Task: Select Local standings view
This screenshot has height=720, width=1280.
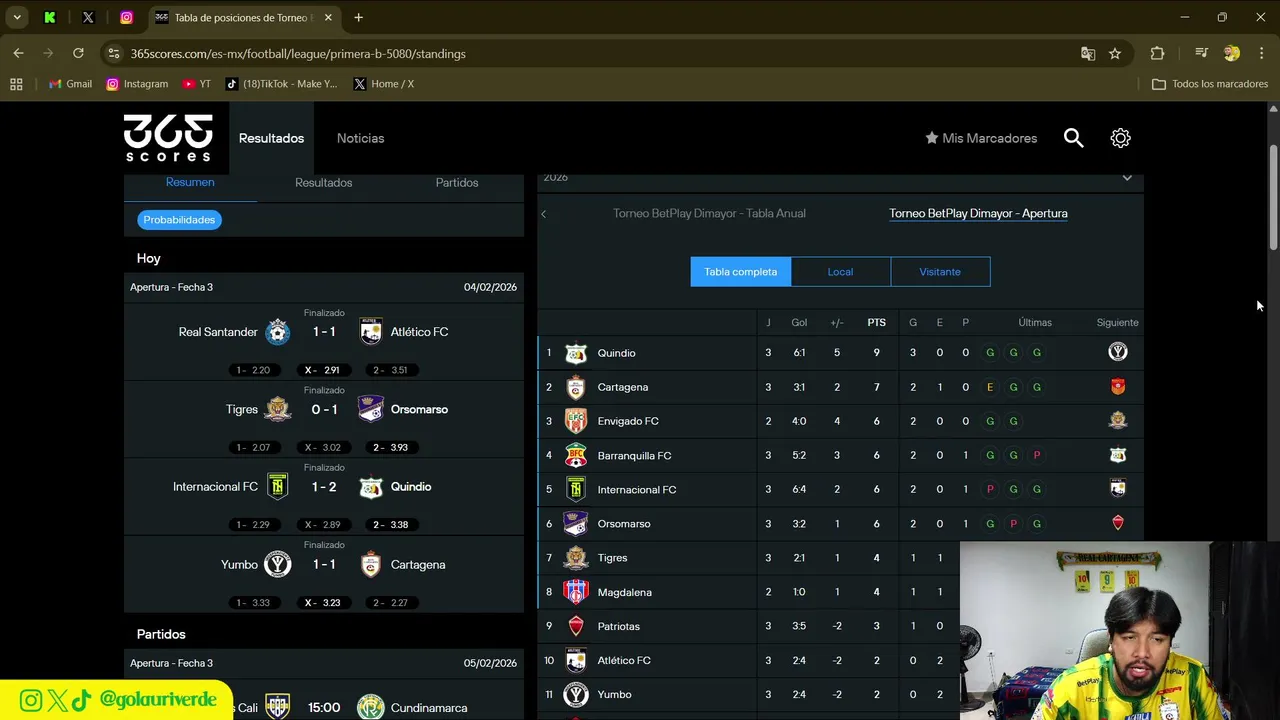Action: tap(840, 272)
